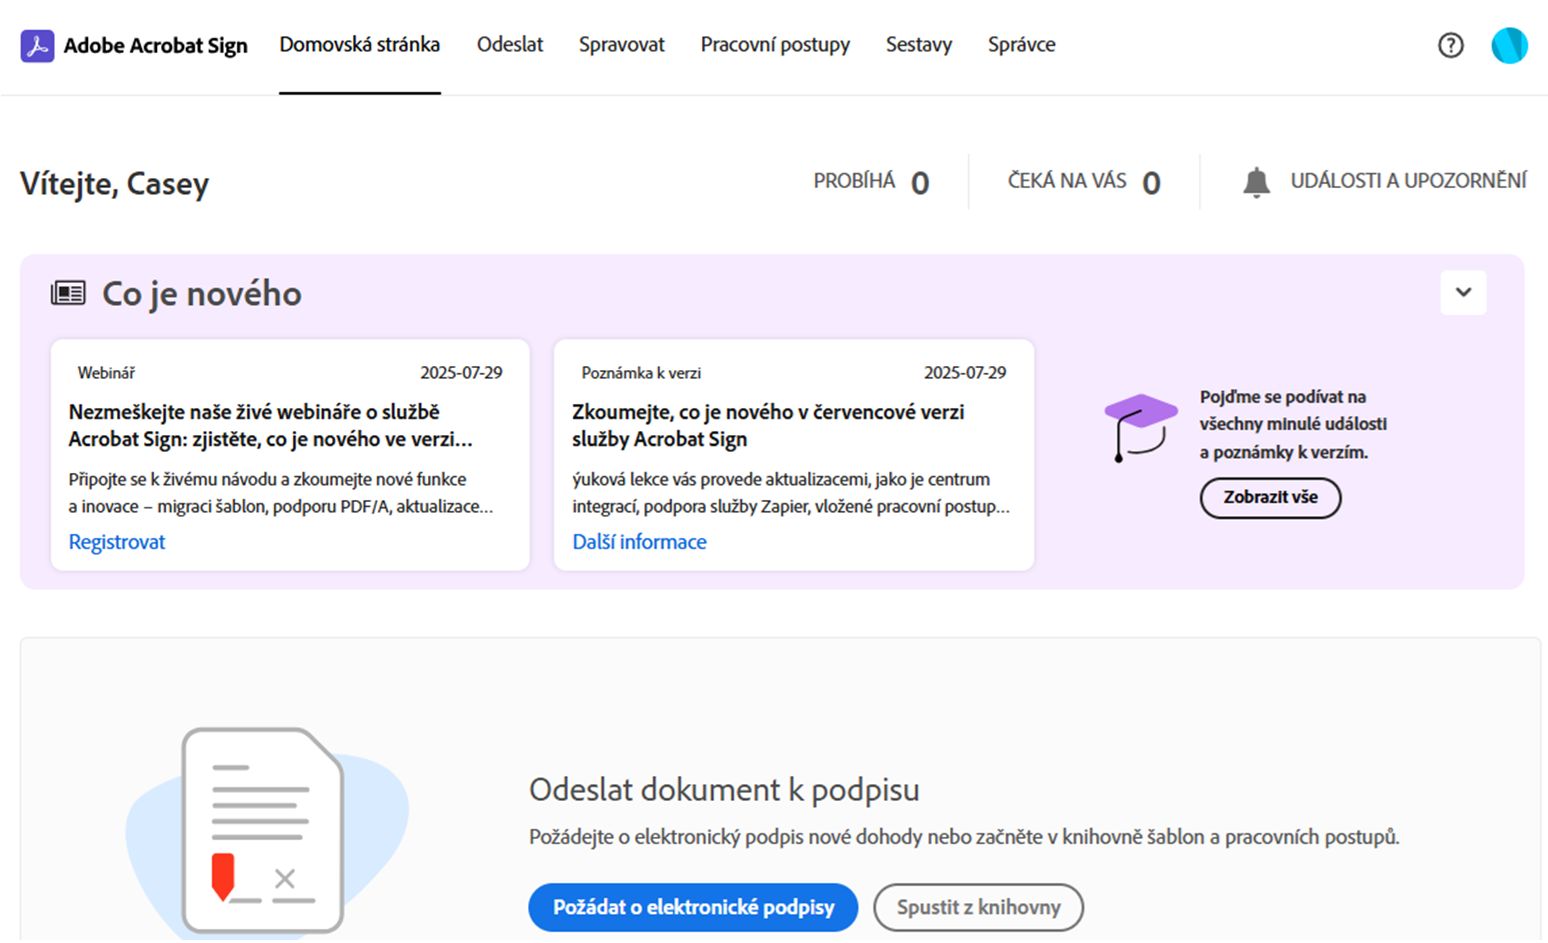The height and width of the screenshot is (943, 1548).
Task: Click the Adobe Acrobat Sign product name
Action: coord(155,46)
